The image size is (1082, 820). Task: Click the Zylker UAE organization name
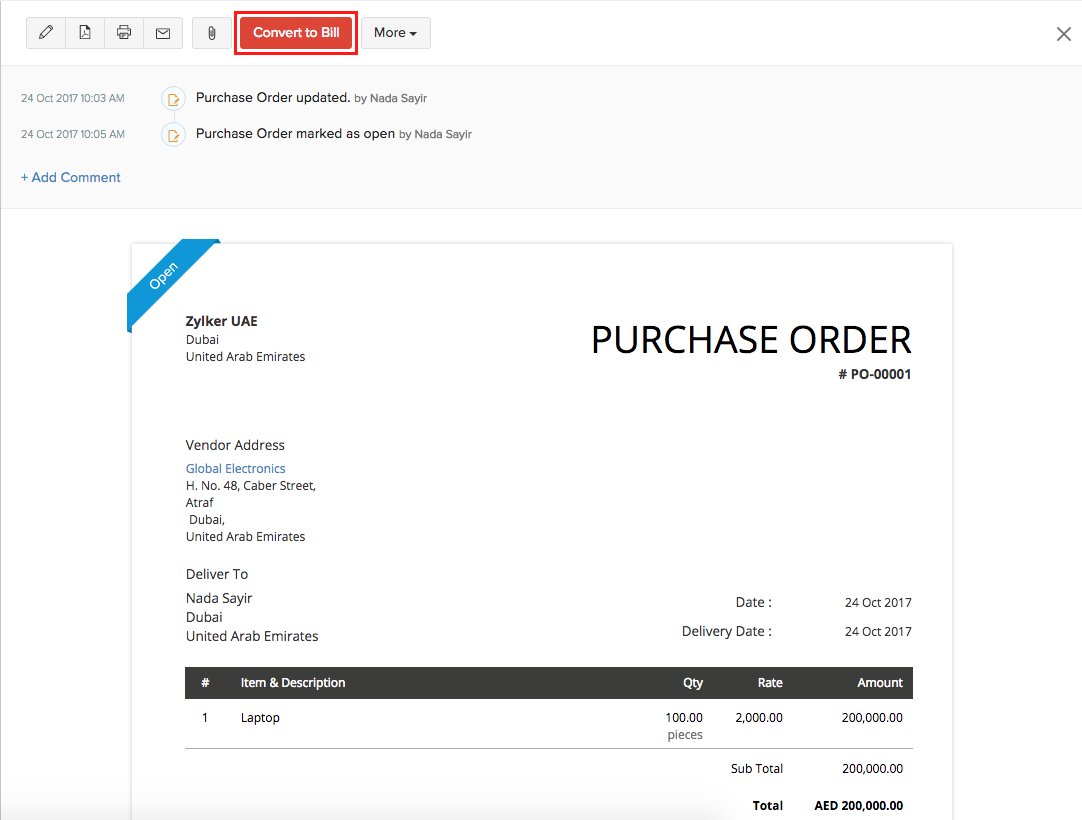tap(222, 321)
